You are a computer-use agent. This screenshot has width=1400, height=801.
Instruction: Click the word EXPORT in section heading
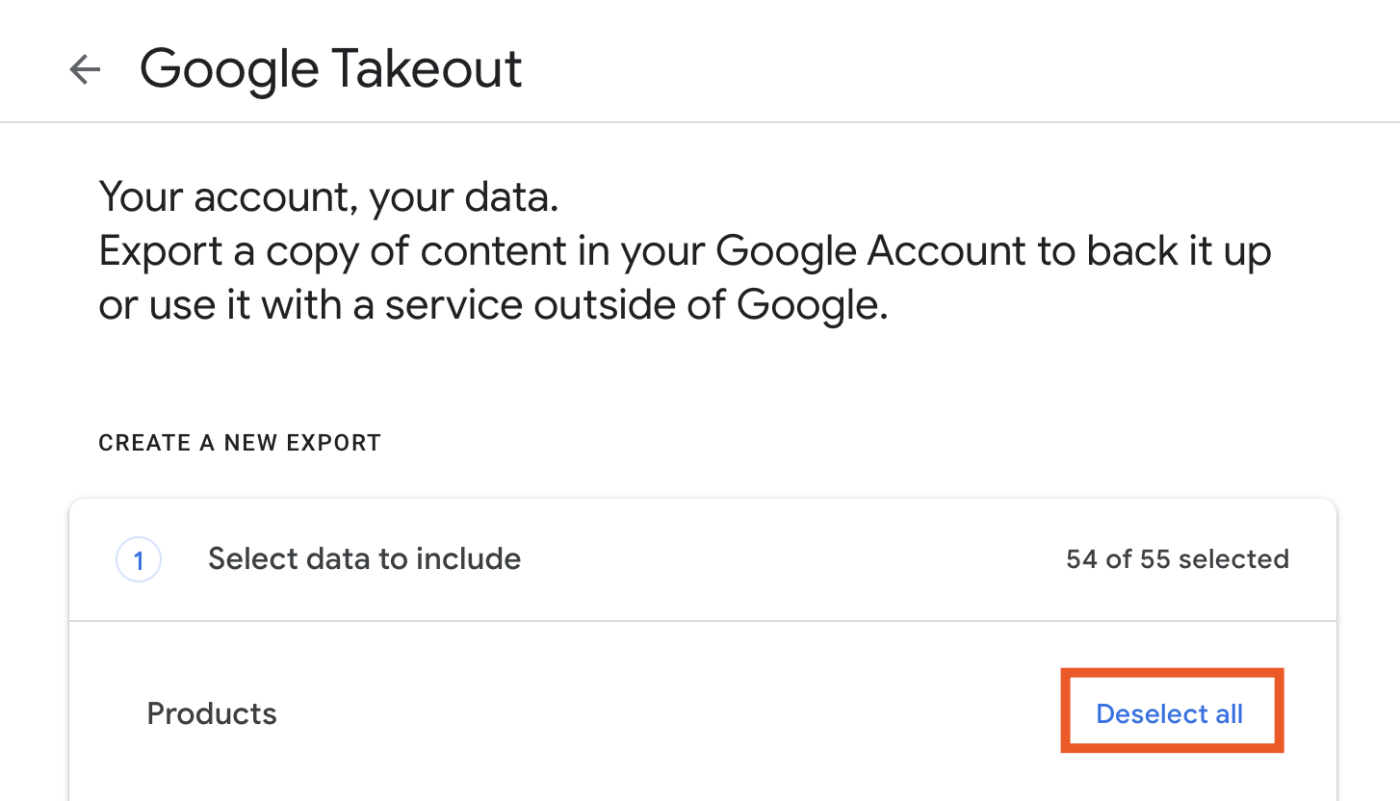click(x=335, y=443)
